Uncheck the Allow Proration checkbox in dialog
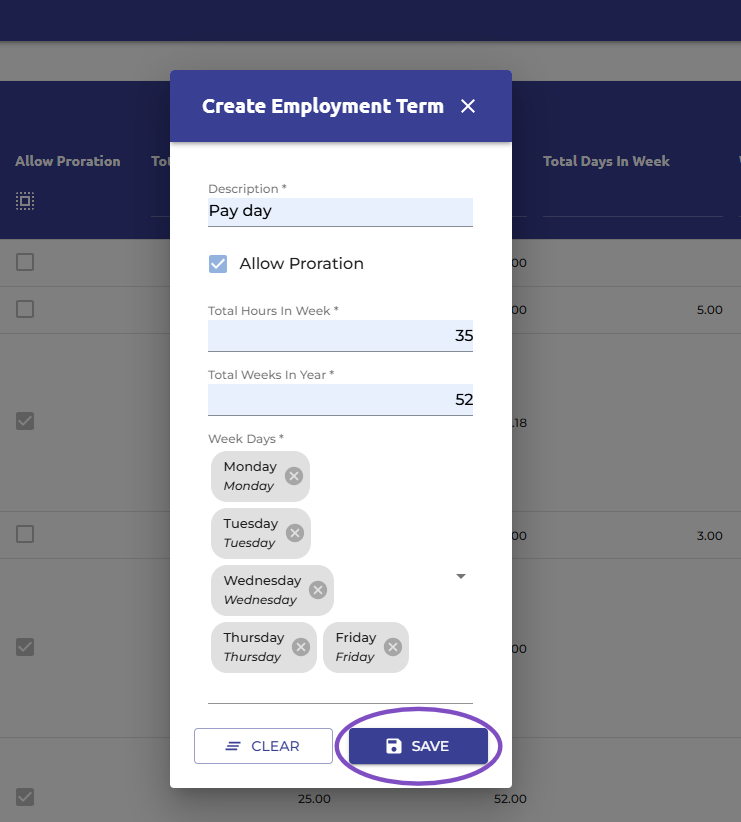741x822 pixels. pos(218,264)
